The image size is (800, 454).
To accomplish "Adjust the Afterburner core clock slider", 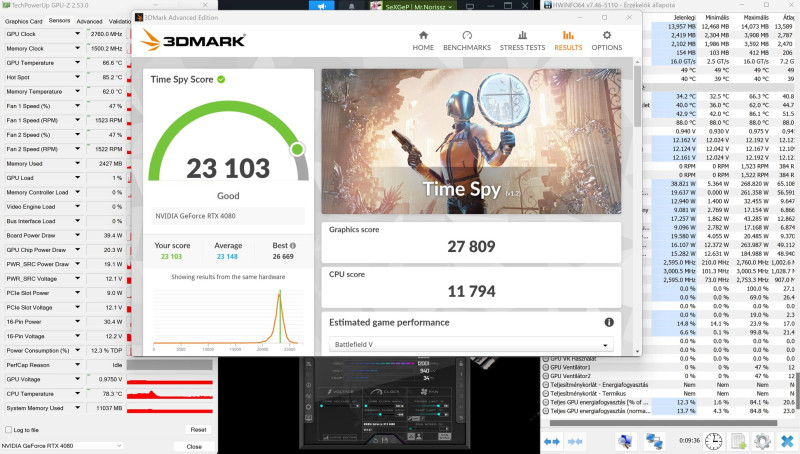I will 379,406.
